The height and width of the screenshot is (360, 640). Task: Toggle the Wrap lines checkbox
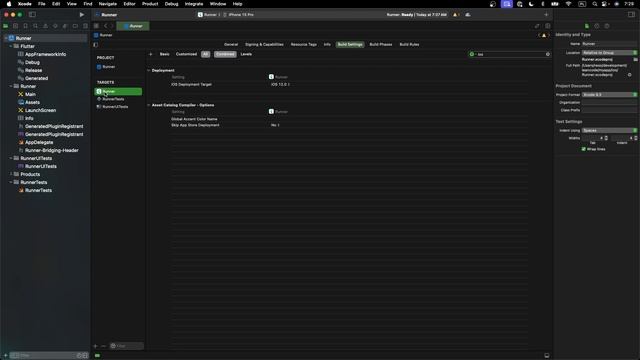[x=583, y=149]
